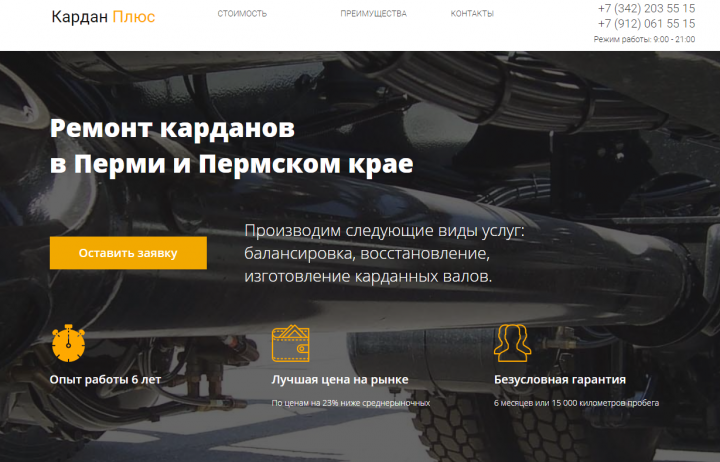The image size is (720, 462).
Task: Select the heading Ремонт карданов
Action: (172, 128)
